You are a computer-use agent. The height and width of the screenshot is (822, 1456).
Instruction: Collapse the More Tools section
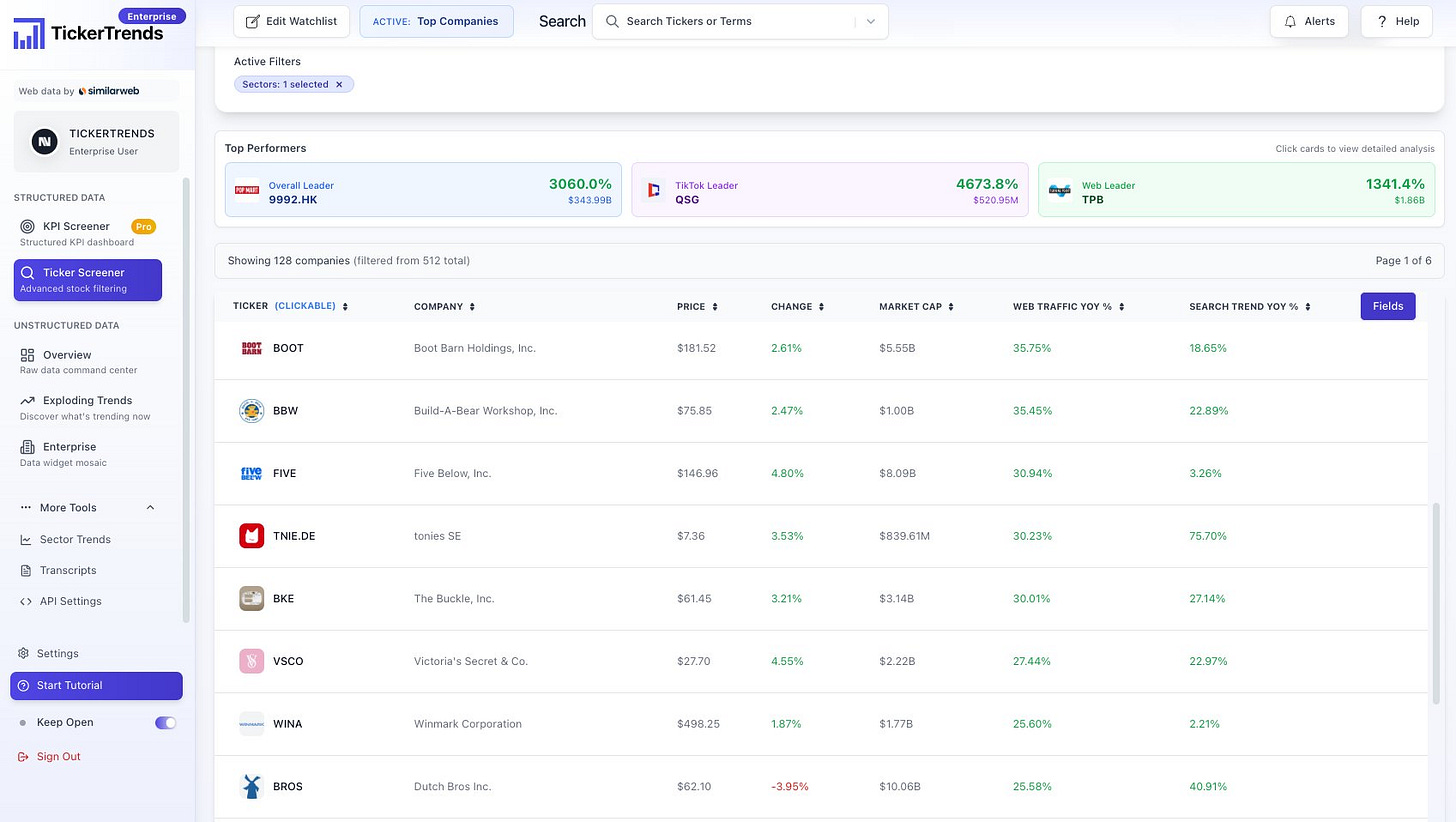tap(151, 508)
